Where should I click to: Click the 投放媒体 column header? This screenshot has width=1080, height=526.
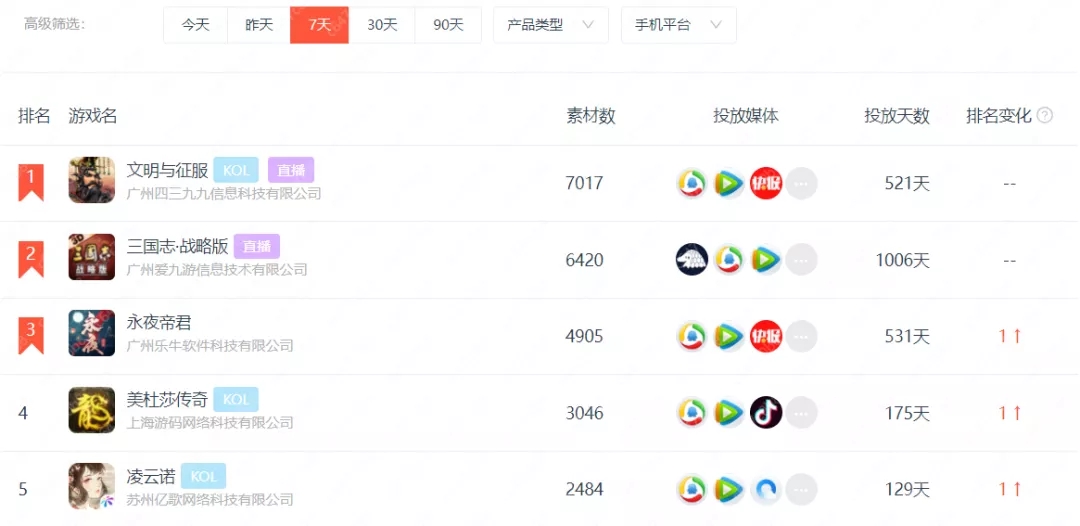(746, 116)
